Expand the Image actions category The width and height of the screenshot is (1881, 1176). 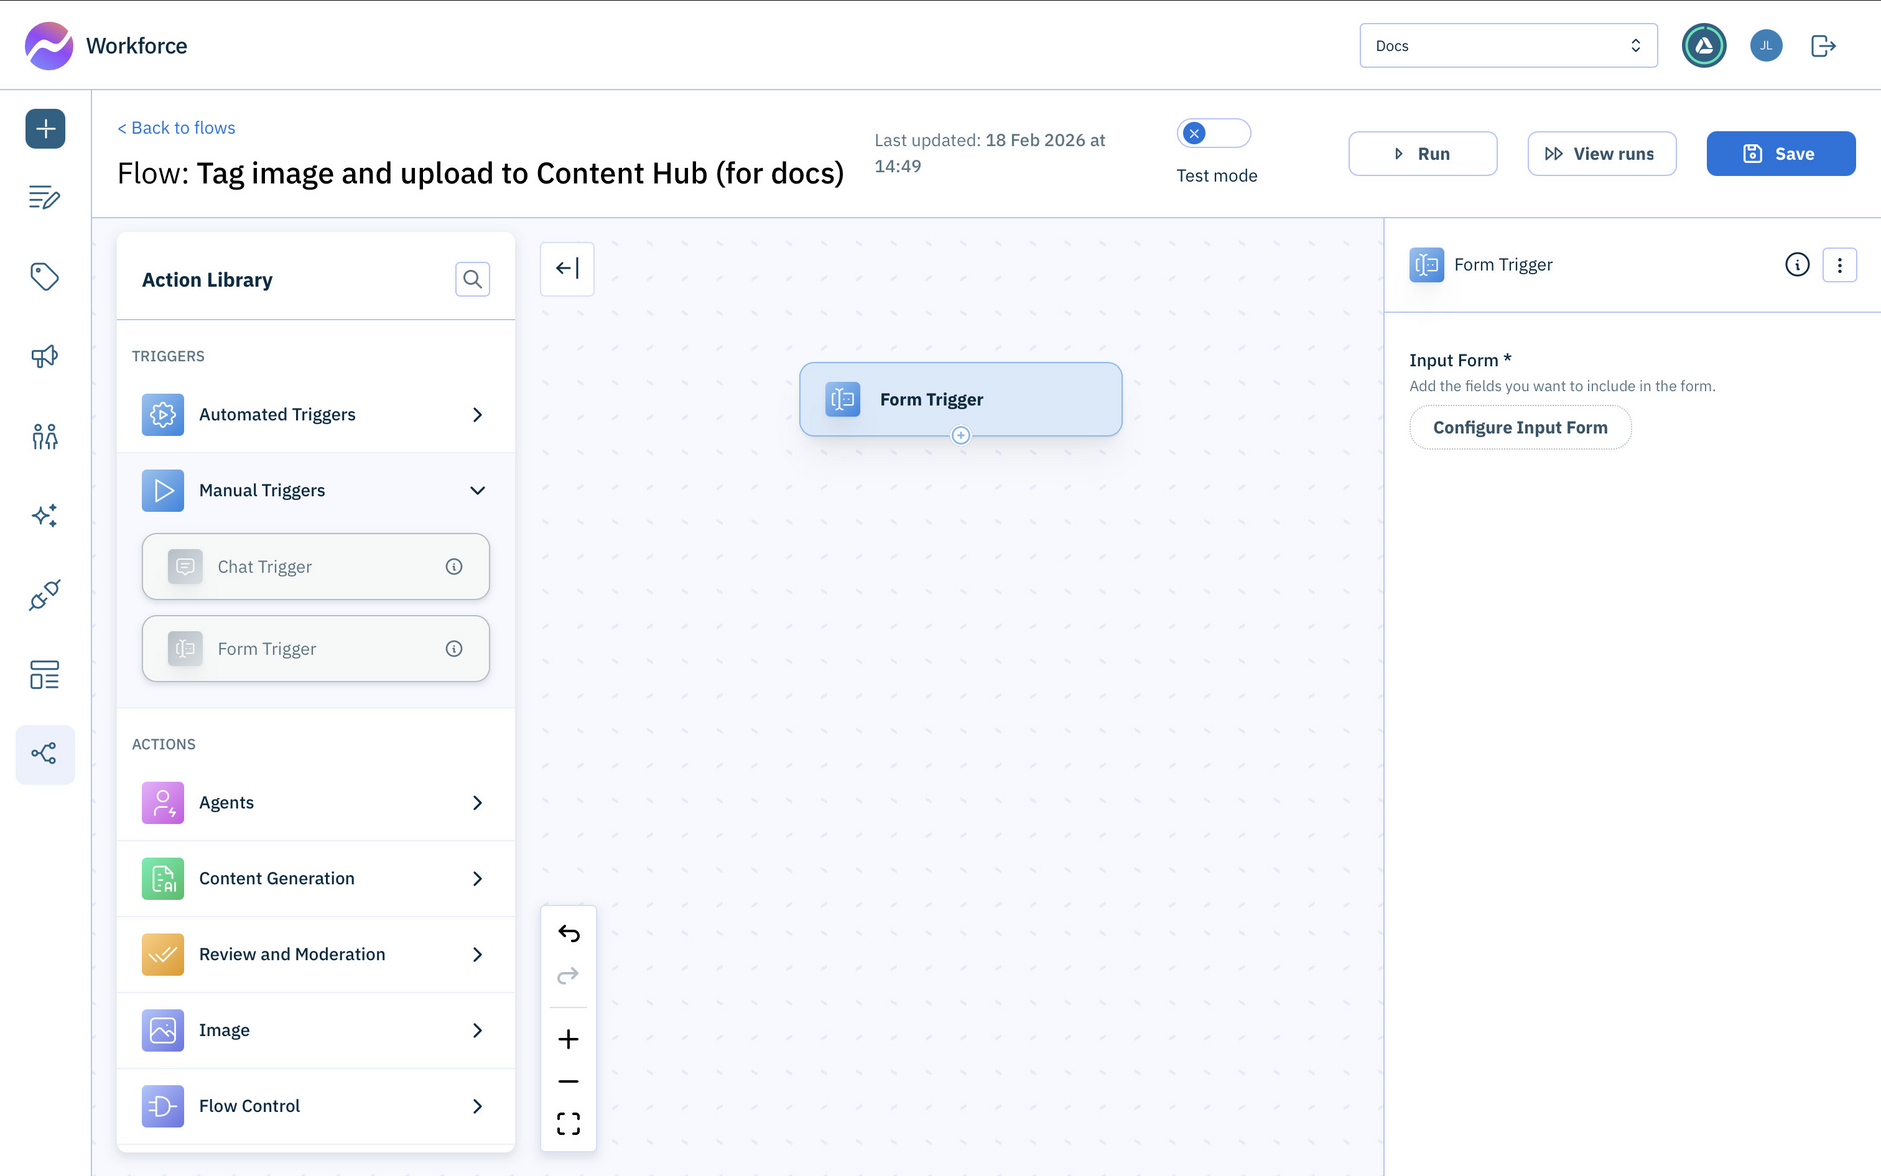point(477,1030)
